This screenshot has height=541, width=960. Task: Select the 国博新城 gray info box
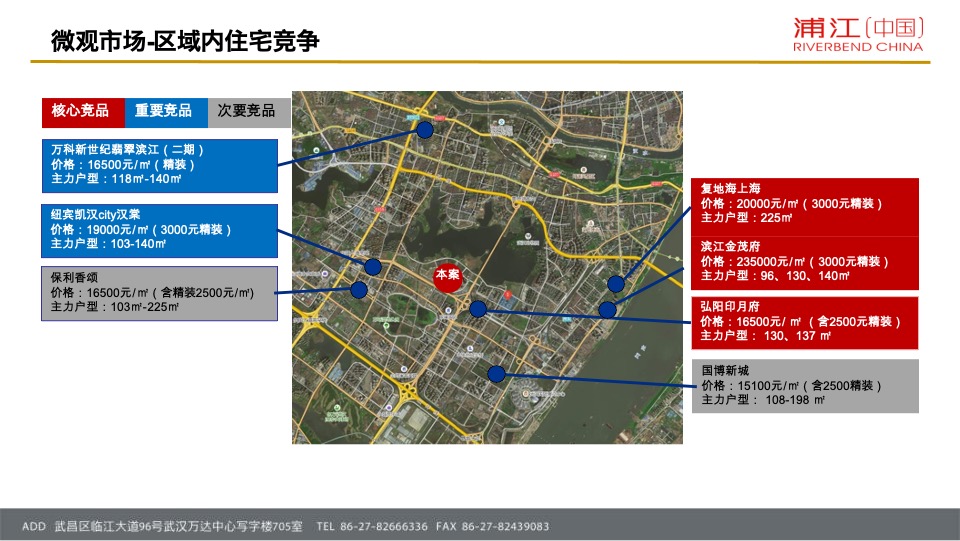(805, 386)
